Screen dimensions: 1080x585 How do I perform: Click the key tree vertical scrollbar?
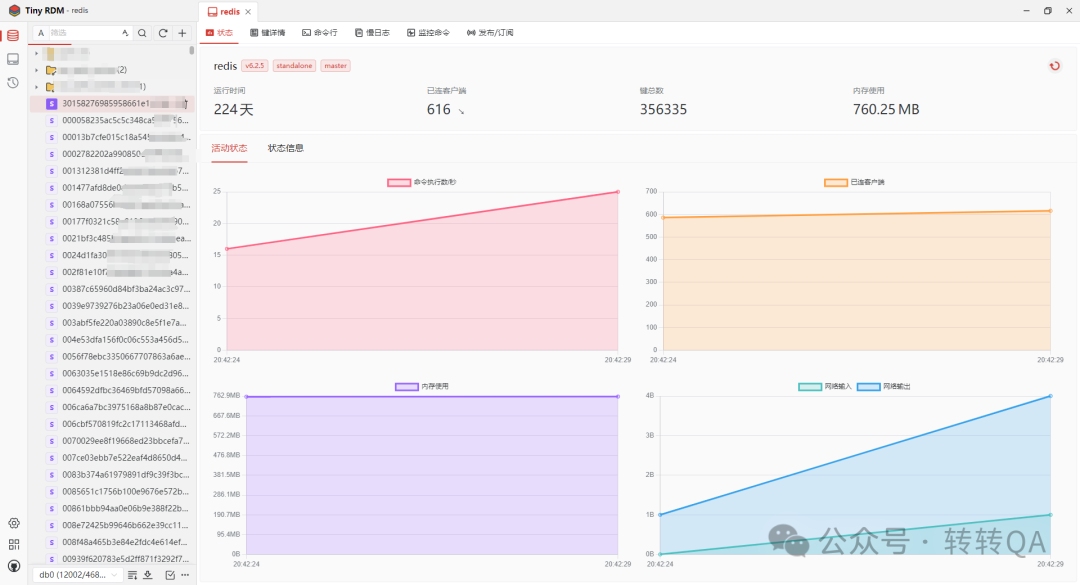[191, 50]
